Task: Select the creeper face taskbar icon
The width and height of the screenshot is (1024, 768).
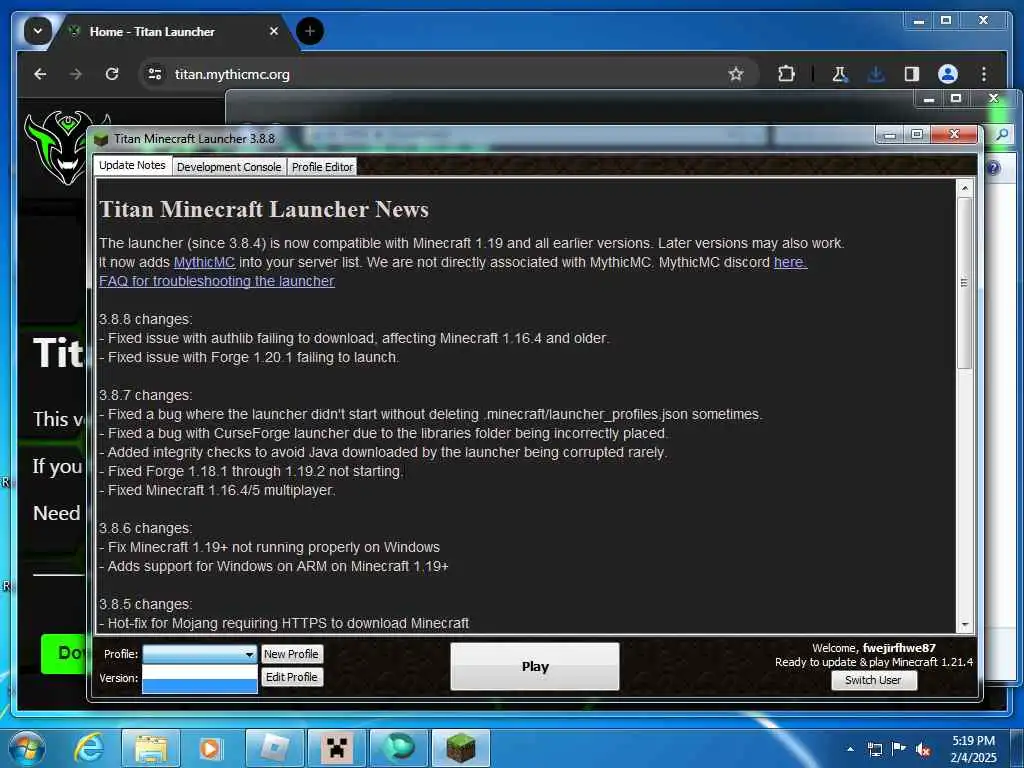Action: [x=336, y=748]
